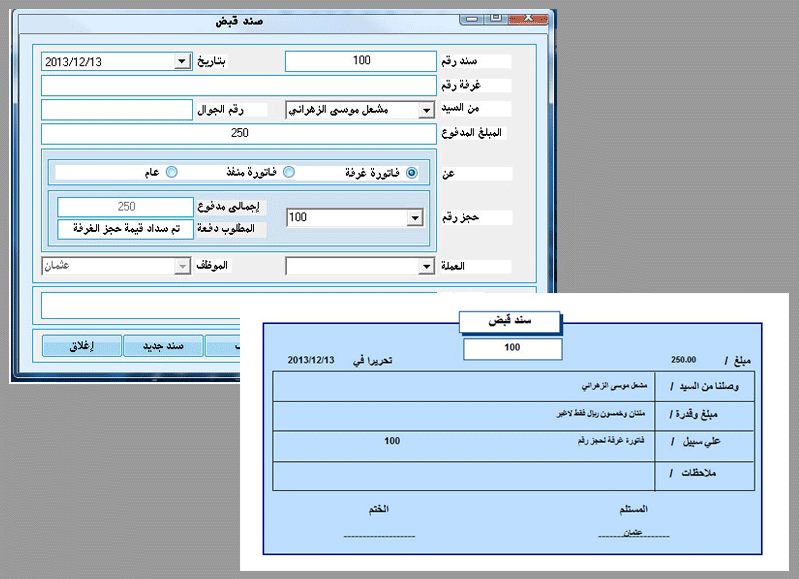Screen dimensions: 799x579
Task: Click the 'وصلنا من السيد' row label on receipt
Action: 704,387
